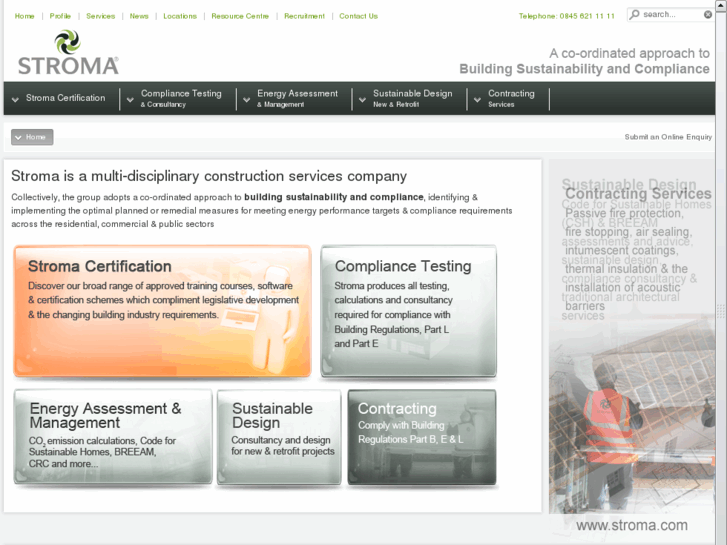727x545 pixels.
Task: Click the Home breadcrumb dropdown button
Action: [x=32, y=137]
